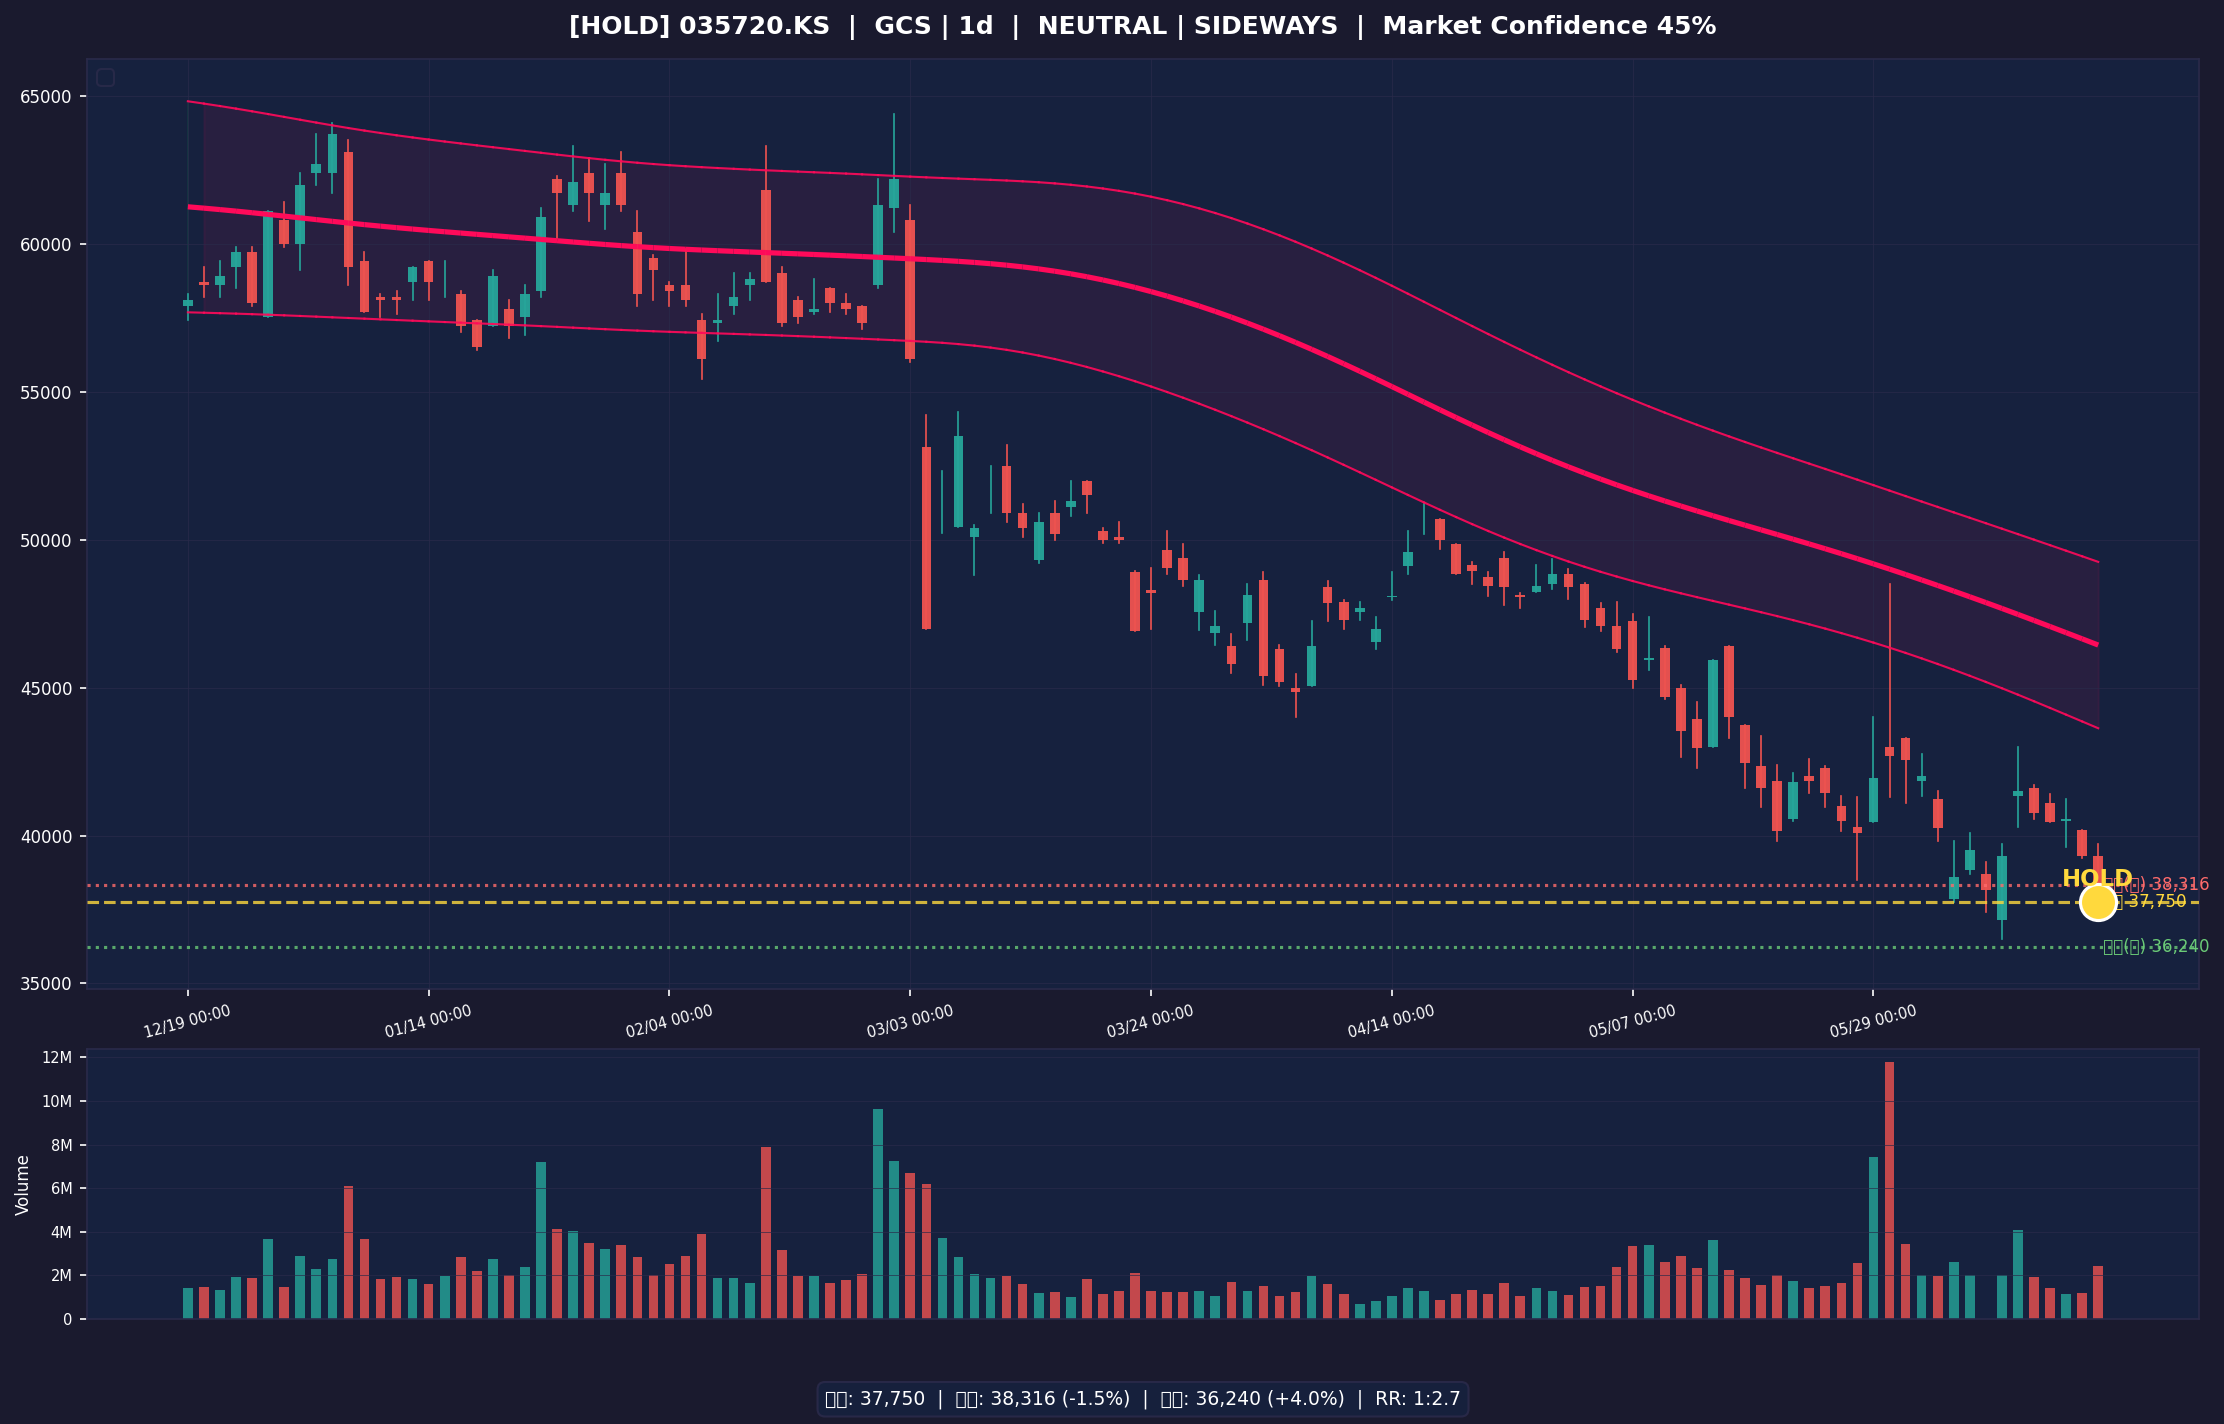Click the "05/07 00:00" date axis label
The height and width of the screenshot is (1424, 2224).
click(1632, 1021)
